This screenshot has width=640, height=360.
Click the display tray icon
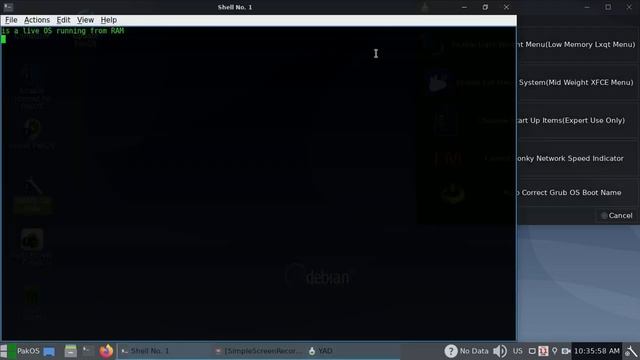[532, 351]
